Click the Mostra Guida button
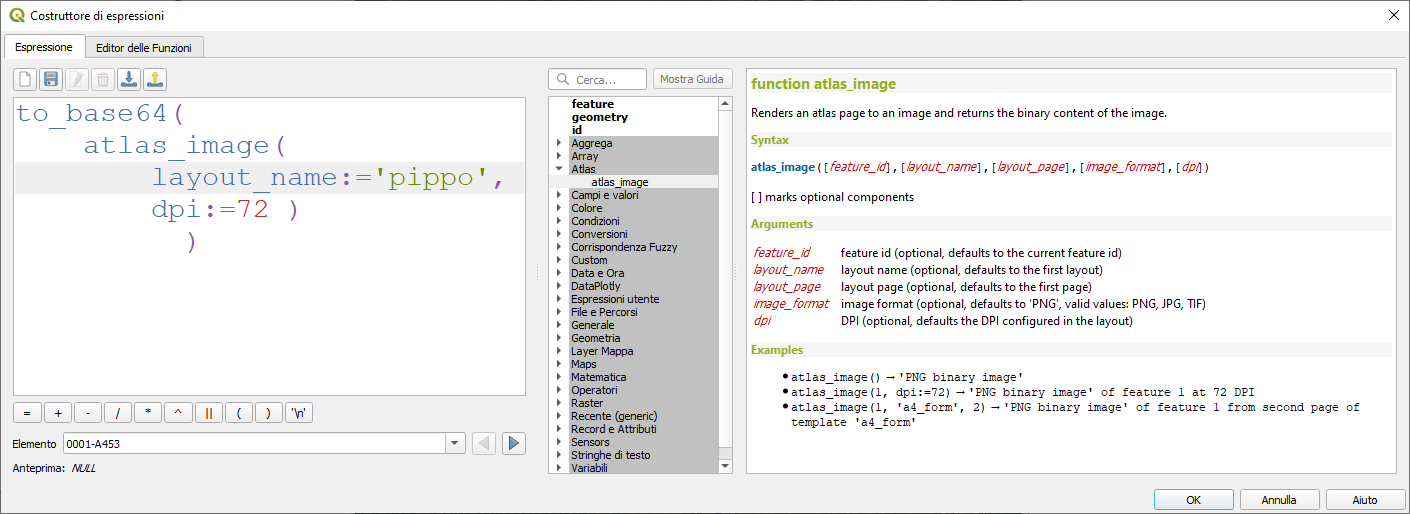The image size is (1410, 514). coord(693,79)
